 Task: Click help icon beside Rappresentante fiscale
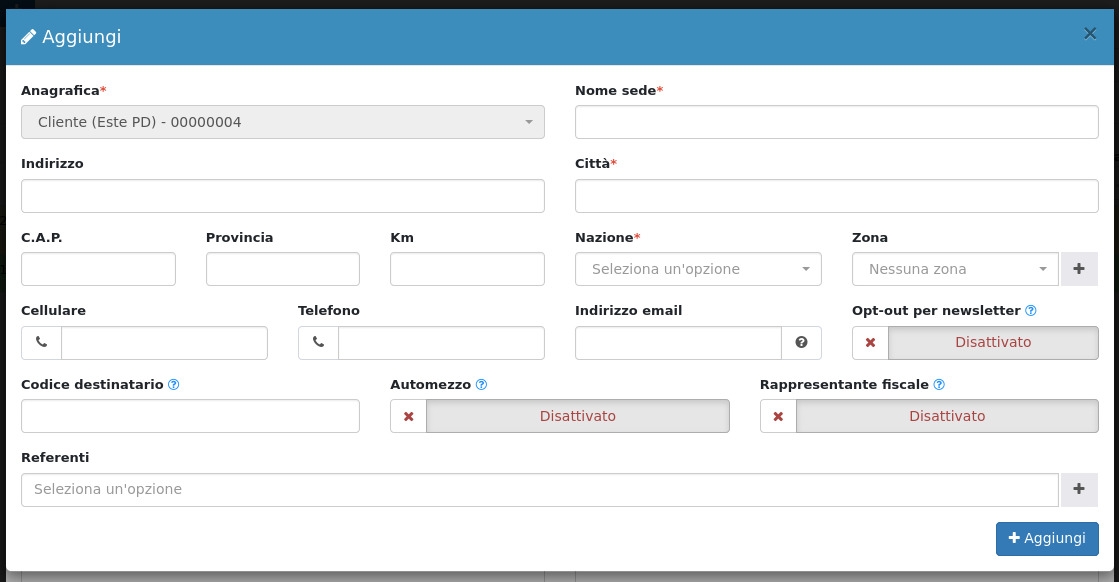tap(939, 384)
